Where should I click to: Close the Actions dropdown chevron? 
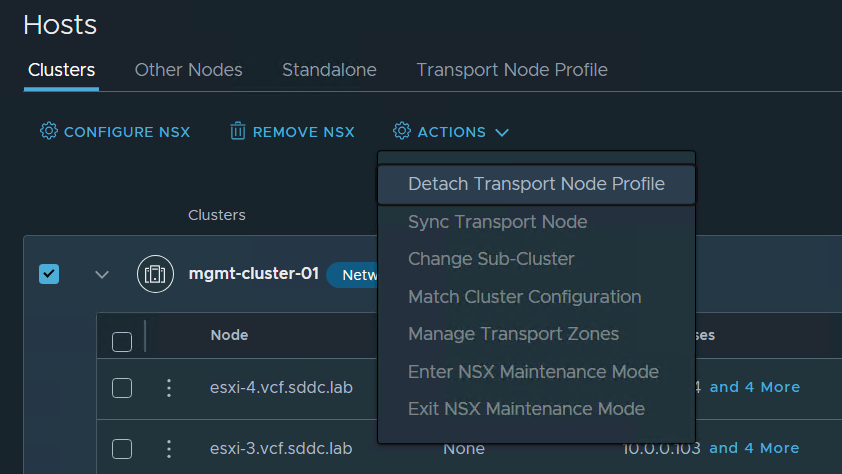(x=502, y=132)
